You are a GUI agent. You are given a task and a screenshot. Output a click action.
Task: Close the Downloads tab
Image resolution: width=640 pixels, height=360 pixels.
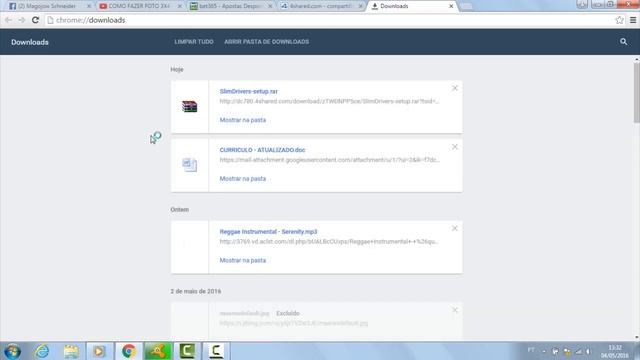pyautogui.click(x=451, y=6)
